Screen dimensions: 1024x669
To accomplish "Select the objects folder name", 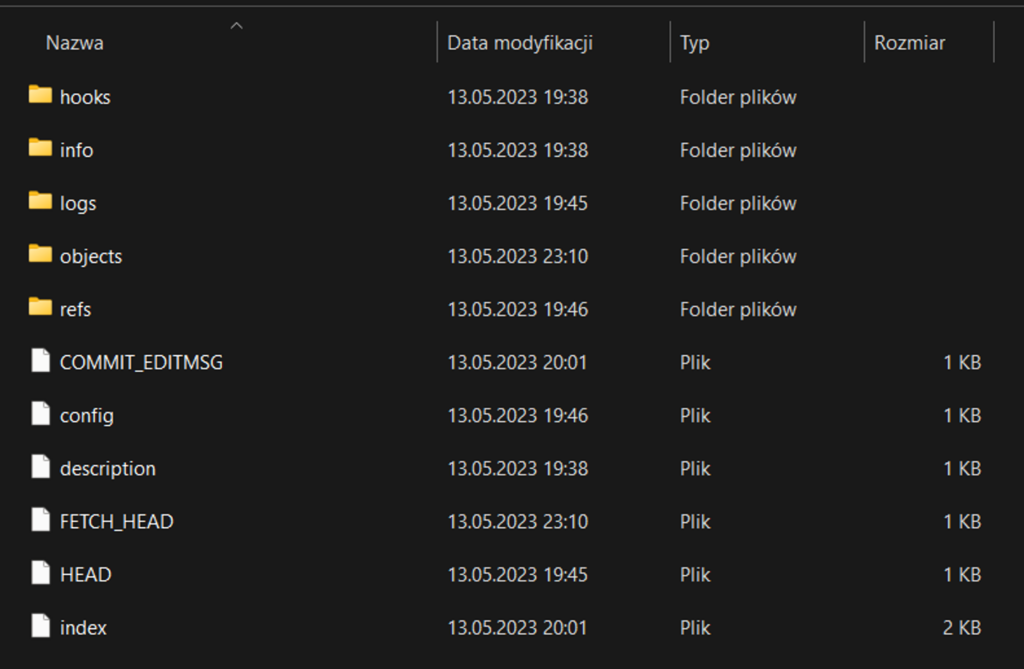I will coord(91,256).
